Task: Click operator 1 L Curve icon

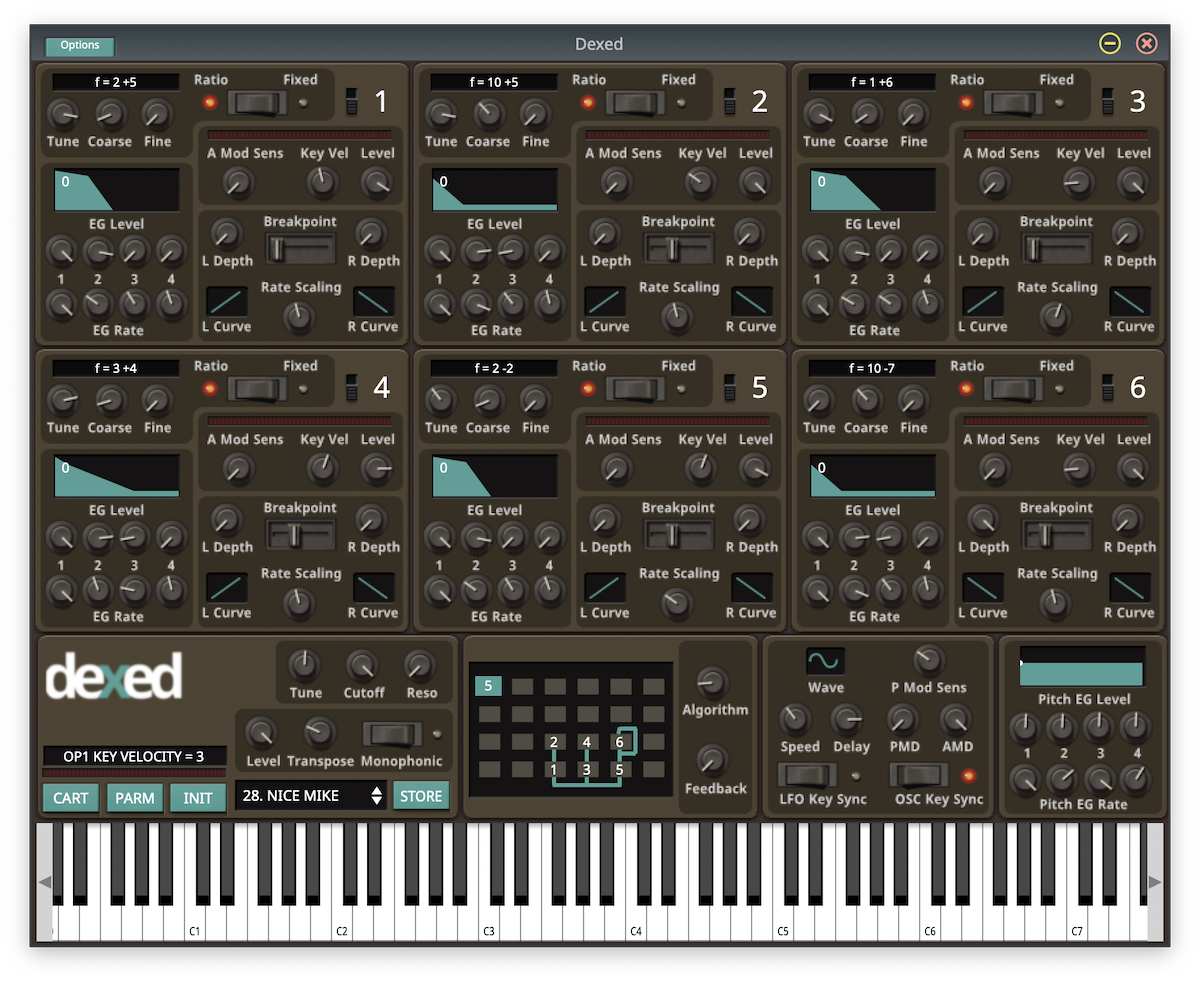Action: click(227, 301)
